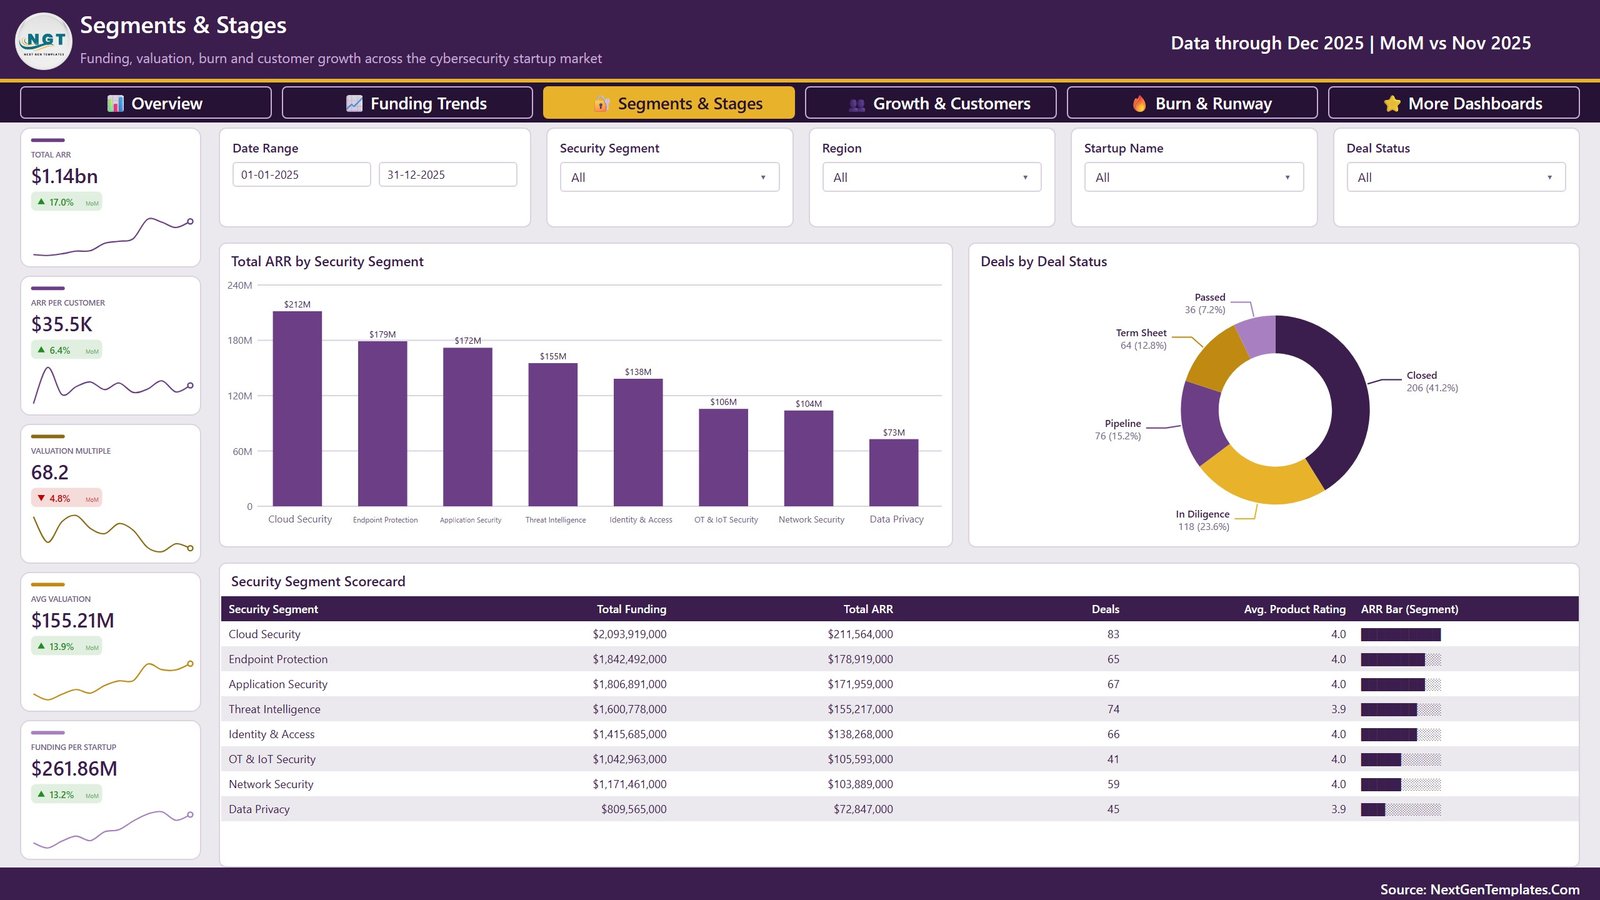Screen dimensions: 1600x900
Task: Sort by Avg. Product Rating header
Action: (1294, 609)
